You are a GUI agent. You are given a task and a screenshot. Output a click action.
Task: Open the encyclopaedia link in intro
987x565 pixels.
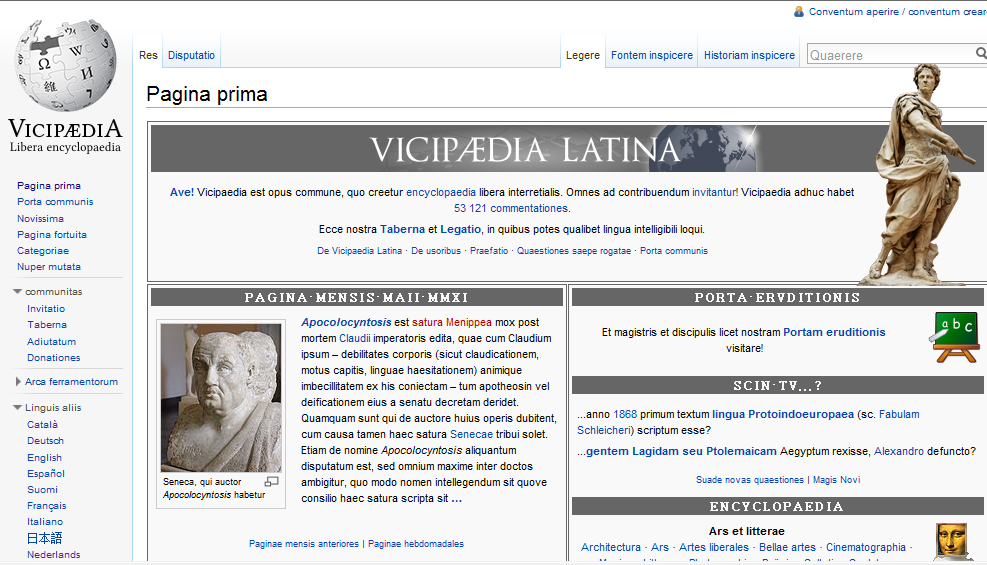coord(441,193)
